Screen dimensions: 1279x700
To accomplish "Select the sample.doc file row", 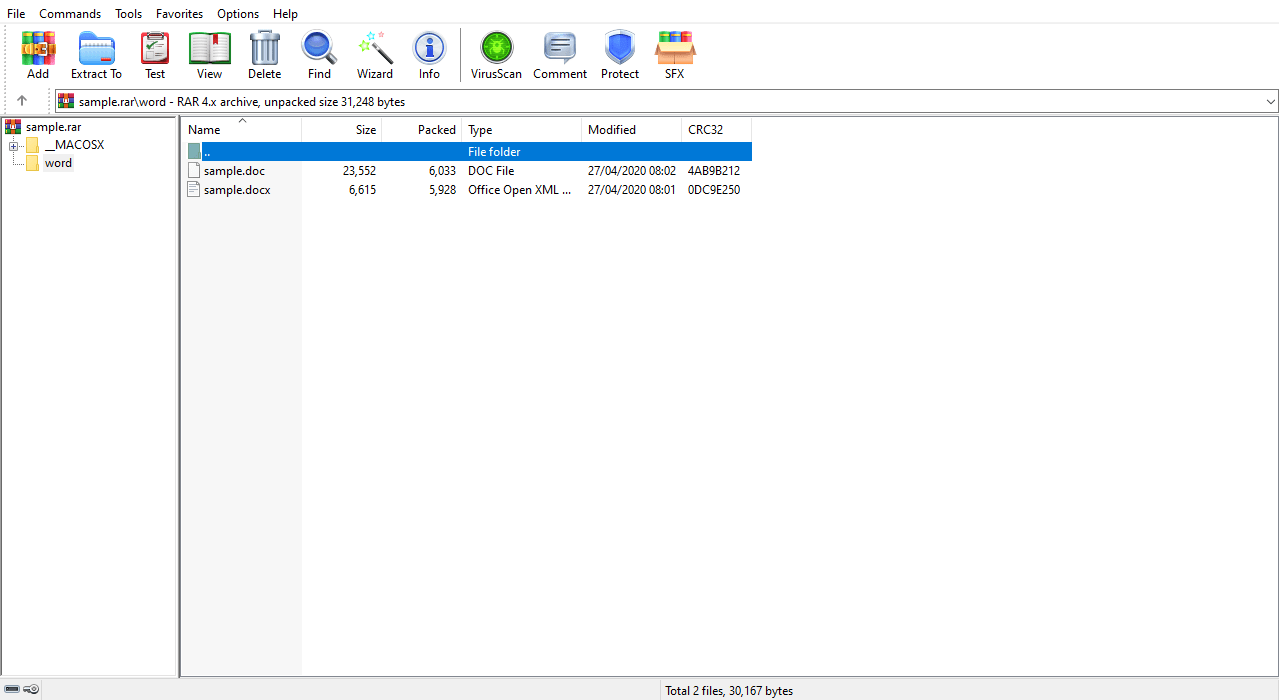I will (x=467, y=171).
